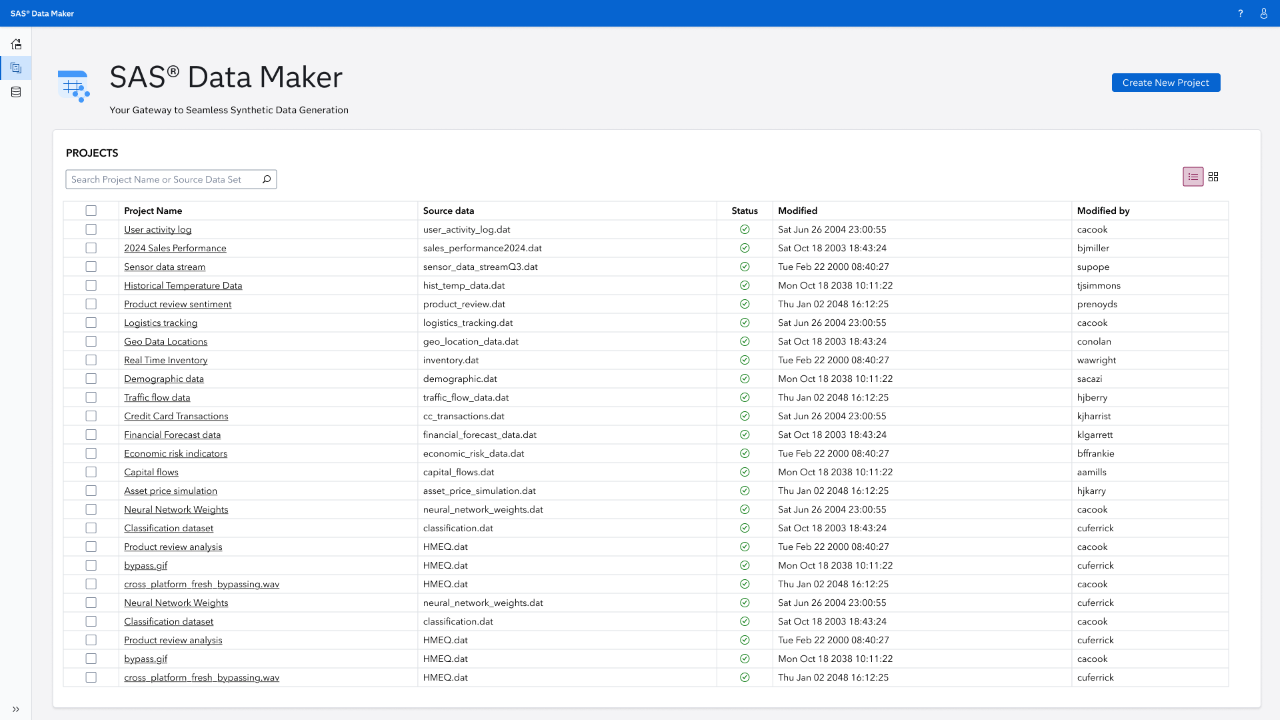The image size is (1280, 720).
Task: Switch to list view
Action: pos(1193,177)
